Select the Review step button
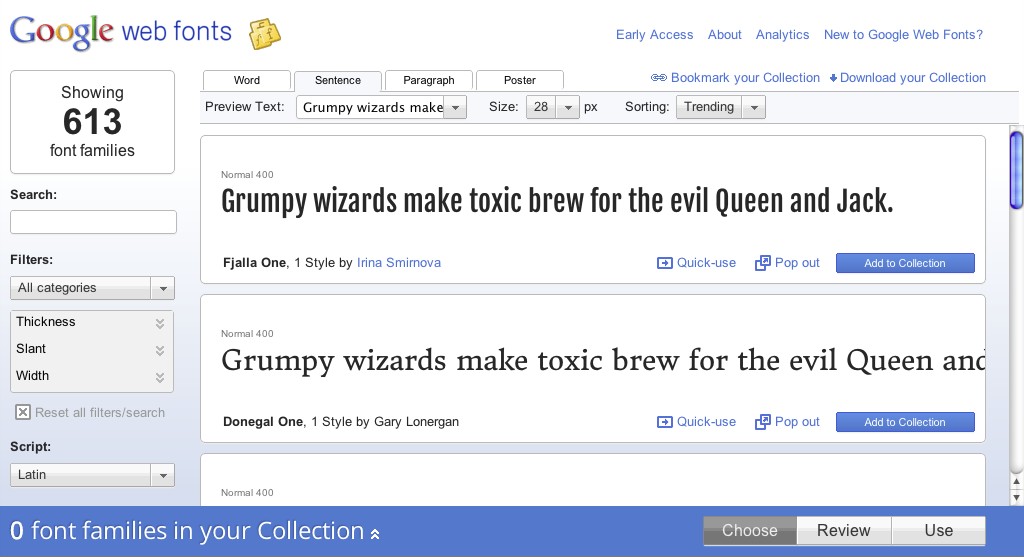Image resolution: width=1024 pixels, height=557 pixels. coord(844,530)
